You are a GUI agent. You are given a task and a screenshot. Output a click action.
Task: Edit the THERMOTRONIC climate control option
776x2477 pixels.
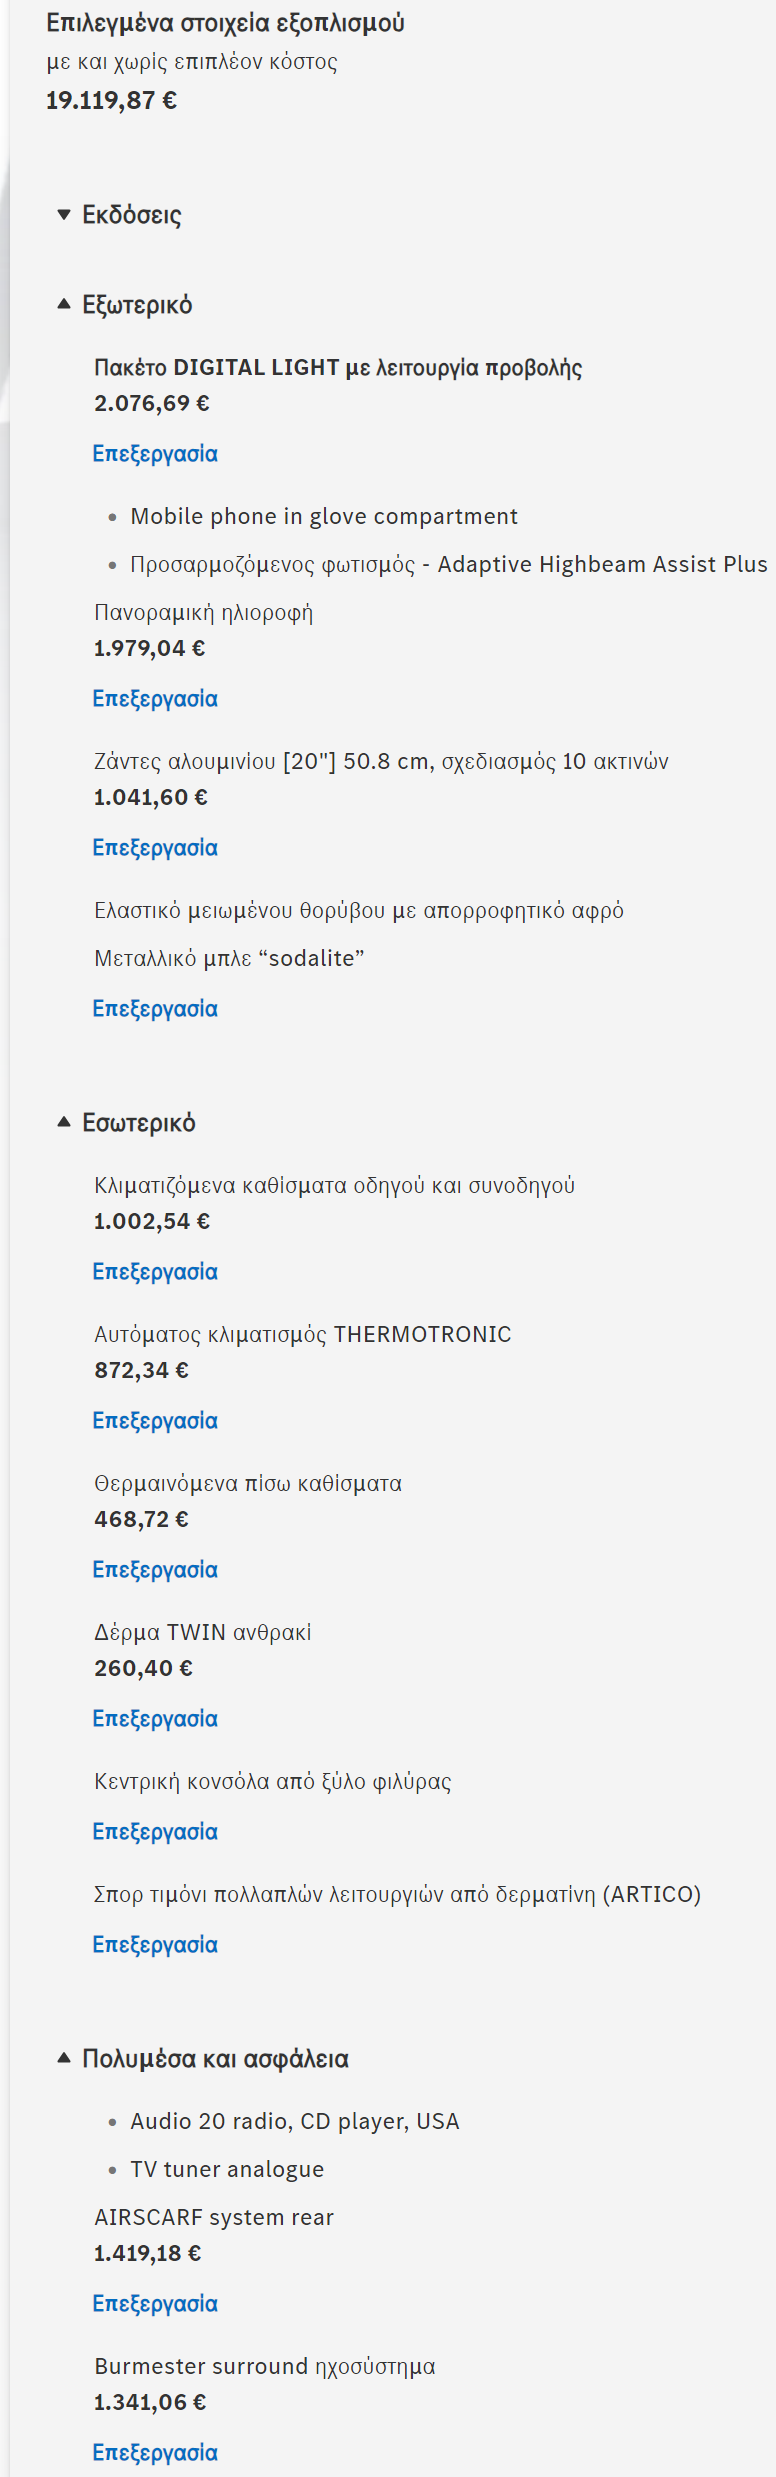tap(155, 1421)
